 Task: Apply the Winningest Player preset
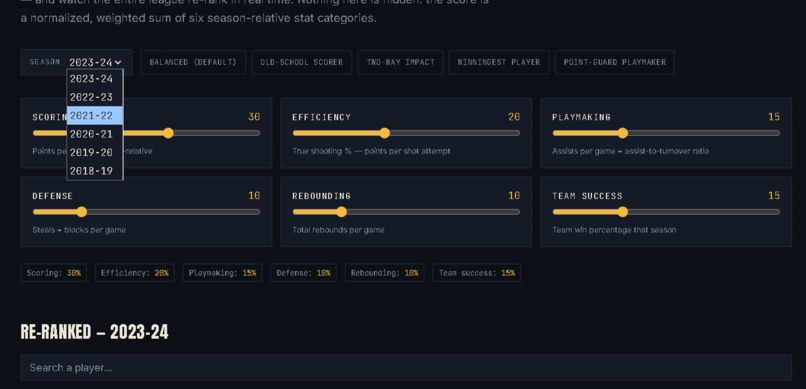coord(499,62)
